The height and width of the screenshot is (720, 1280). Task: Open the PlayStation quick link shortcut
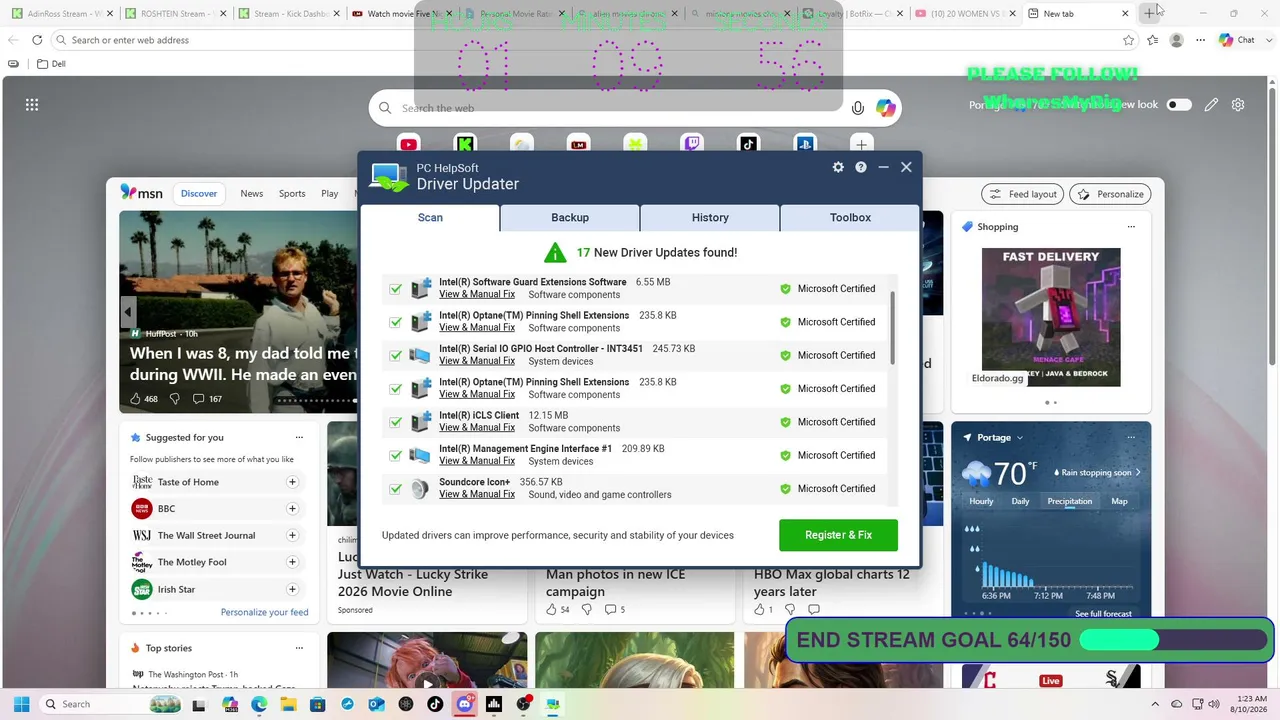805,144
